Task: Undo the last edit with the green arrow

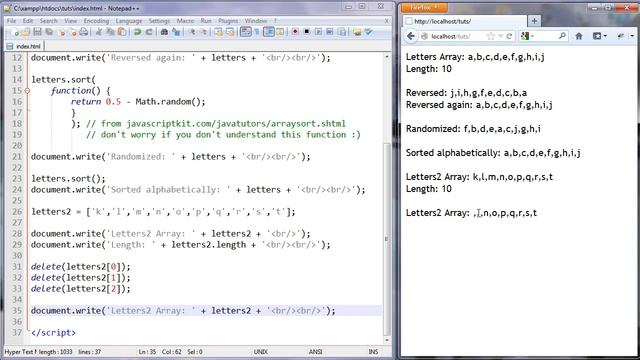Action: point(138,32)
